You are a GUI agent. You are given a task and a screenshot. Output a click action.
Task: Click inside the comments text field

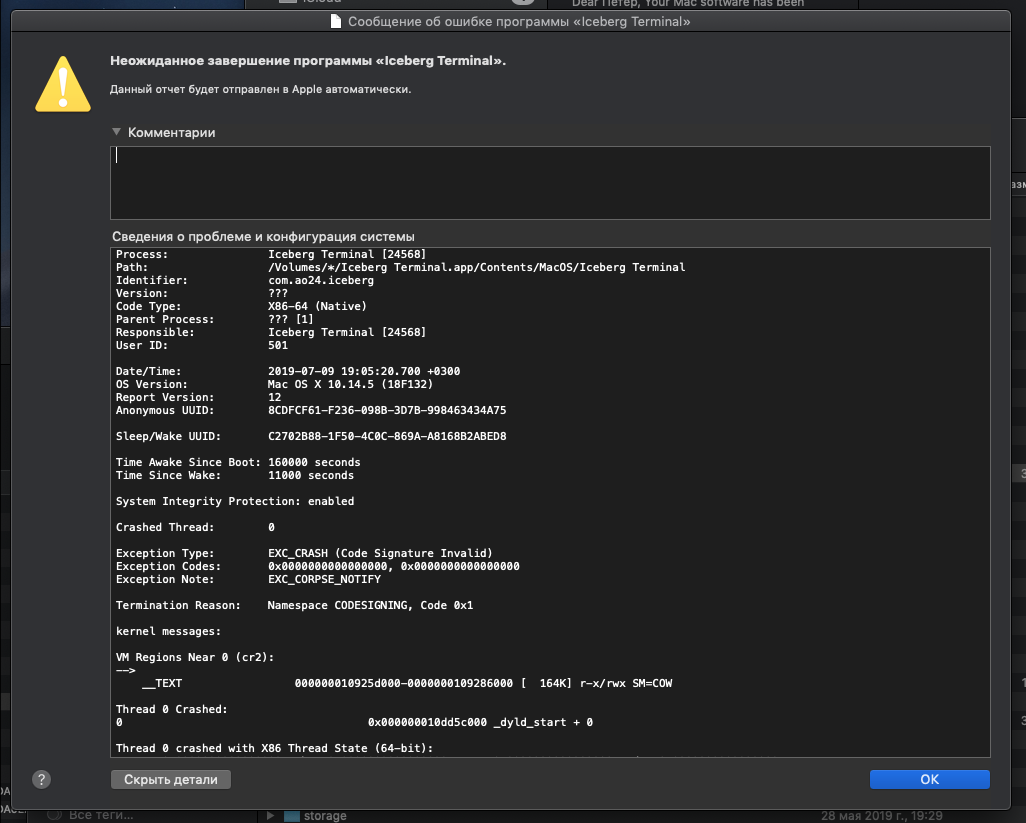click(x=550, y=183)
